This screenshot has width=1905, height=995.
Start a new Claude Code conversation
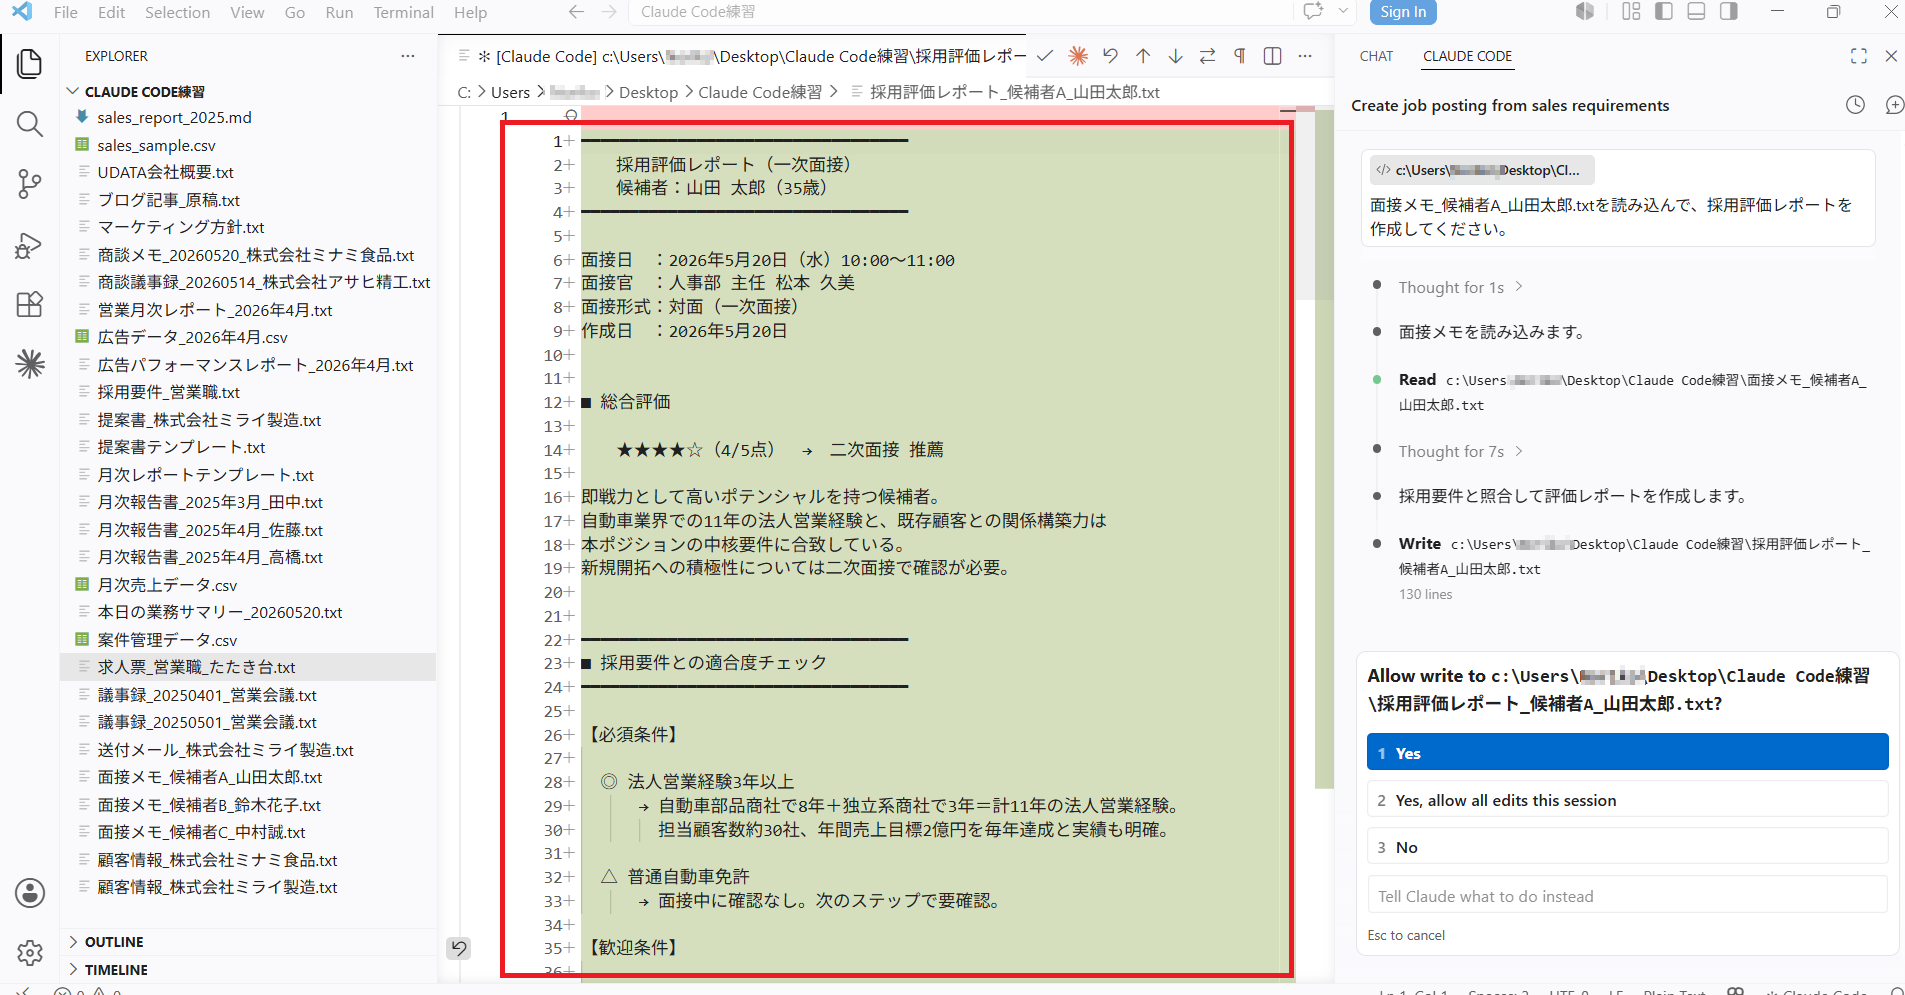(1894, 105)
